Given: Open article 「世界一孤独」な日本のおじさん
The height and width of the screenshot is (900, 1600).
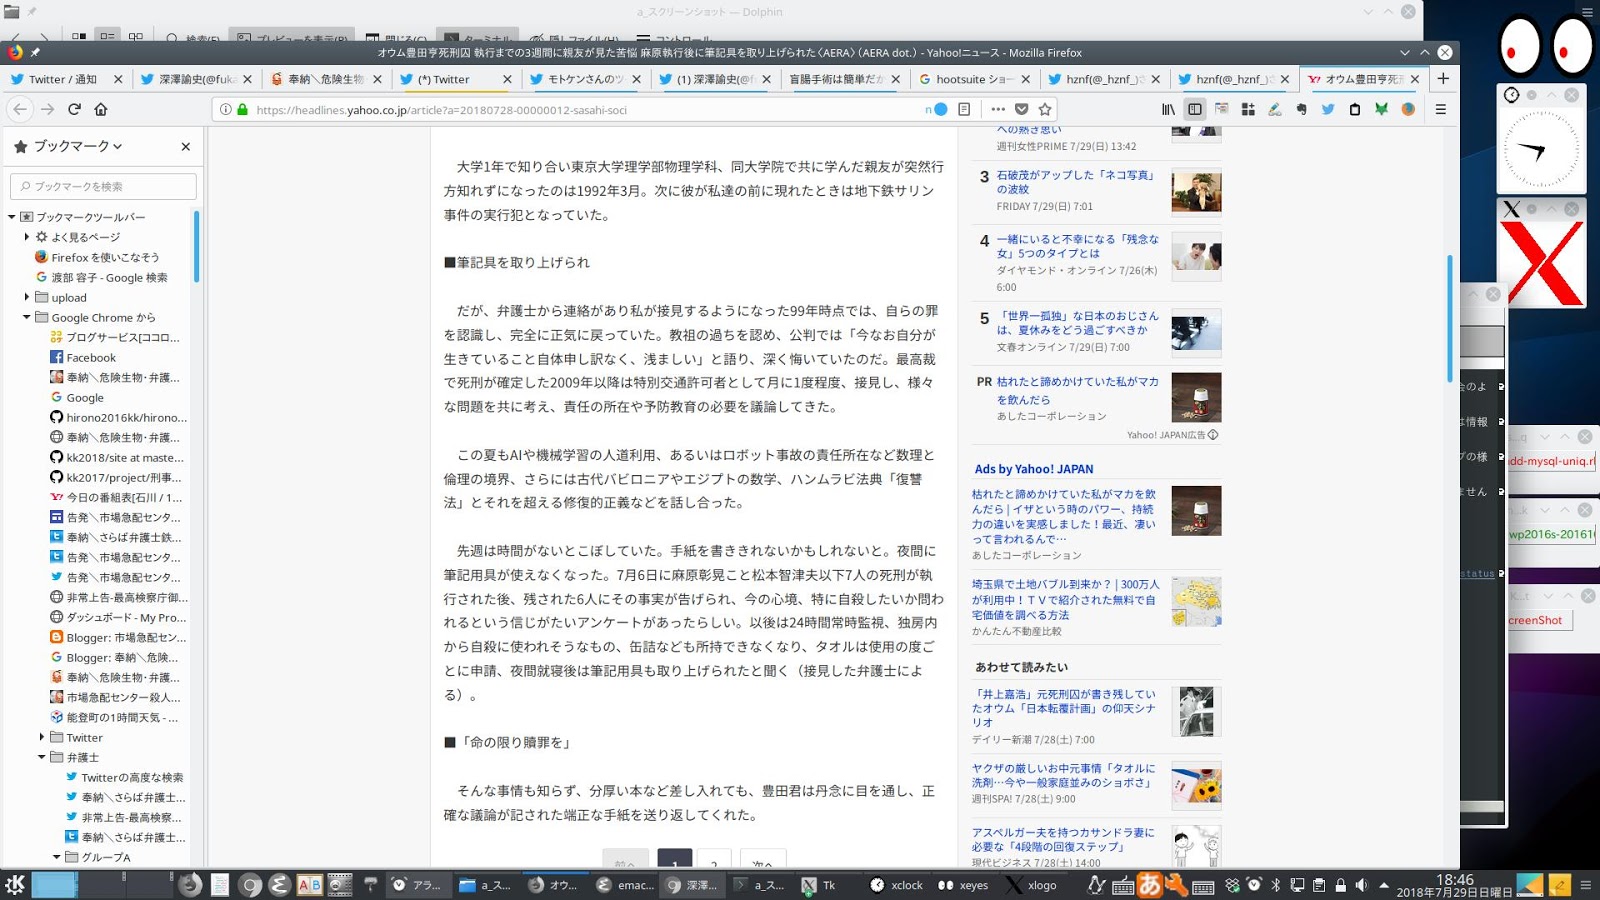Looking at the screenshot, I should pyautogui.click(x=1077, y=322).
